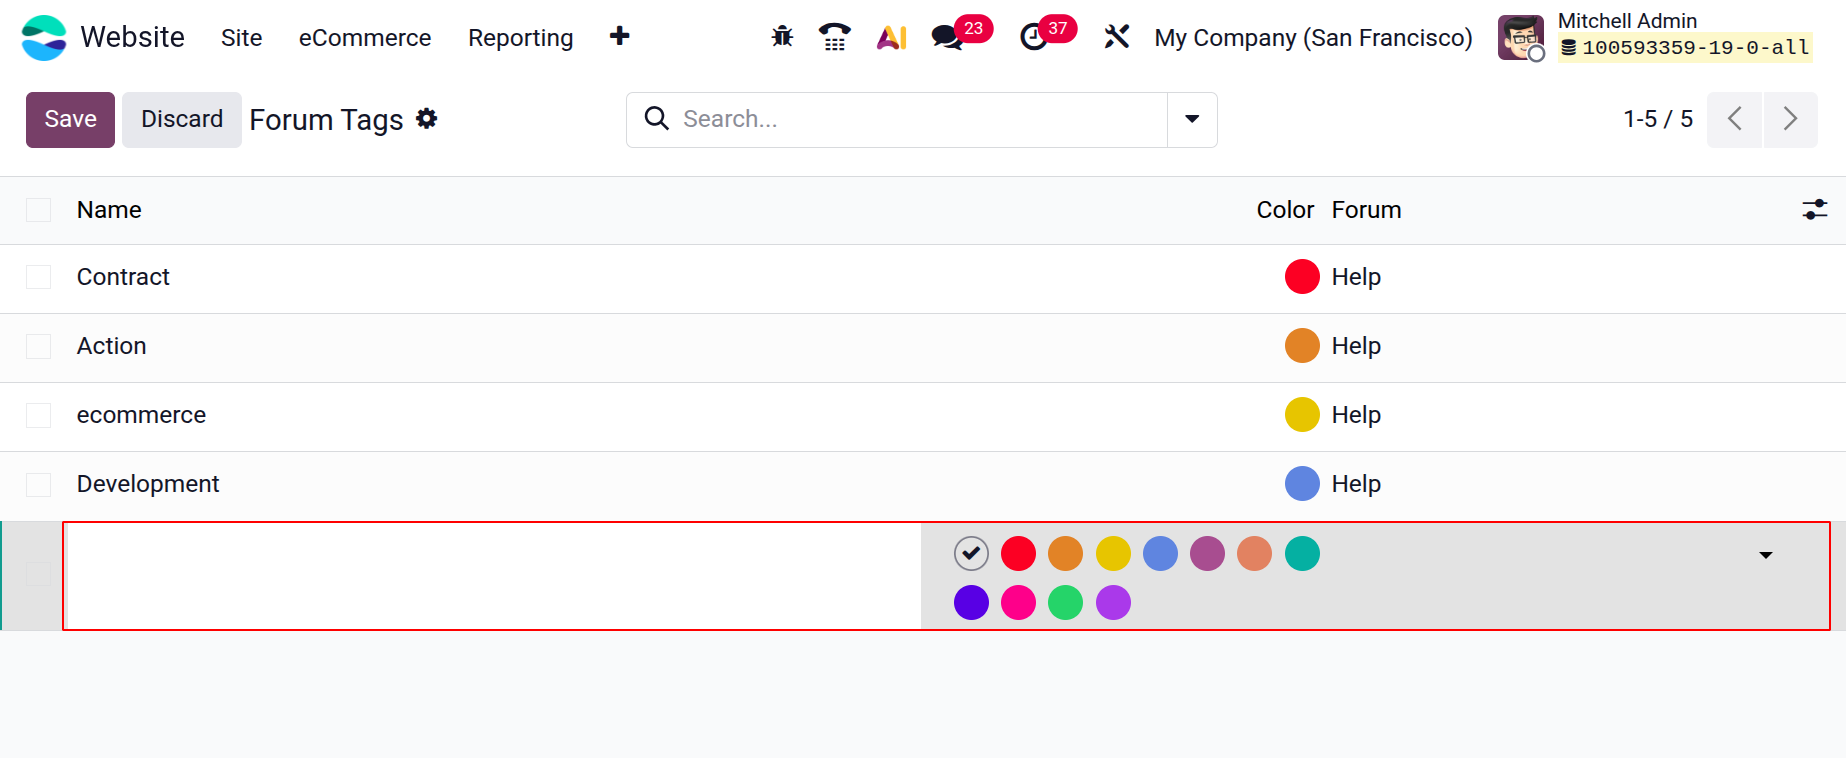
Task: Open the eCommerce menu
Action: 365,38
